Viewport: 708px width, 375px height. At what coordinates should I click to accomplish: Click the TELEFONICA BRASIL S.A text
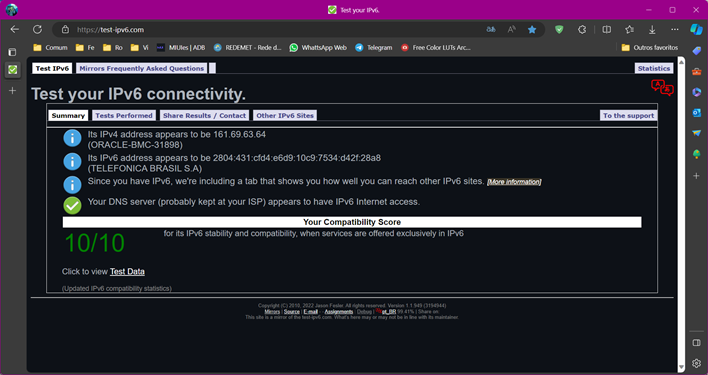click(x=145, y=169)
